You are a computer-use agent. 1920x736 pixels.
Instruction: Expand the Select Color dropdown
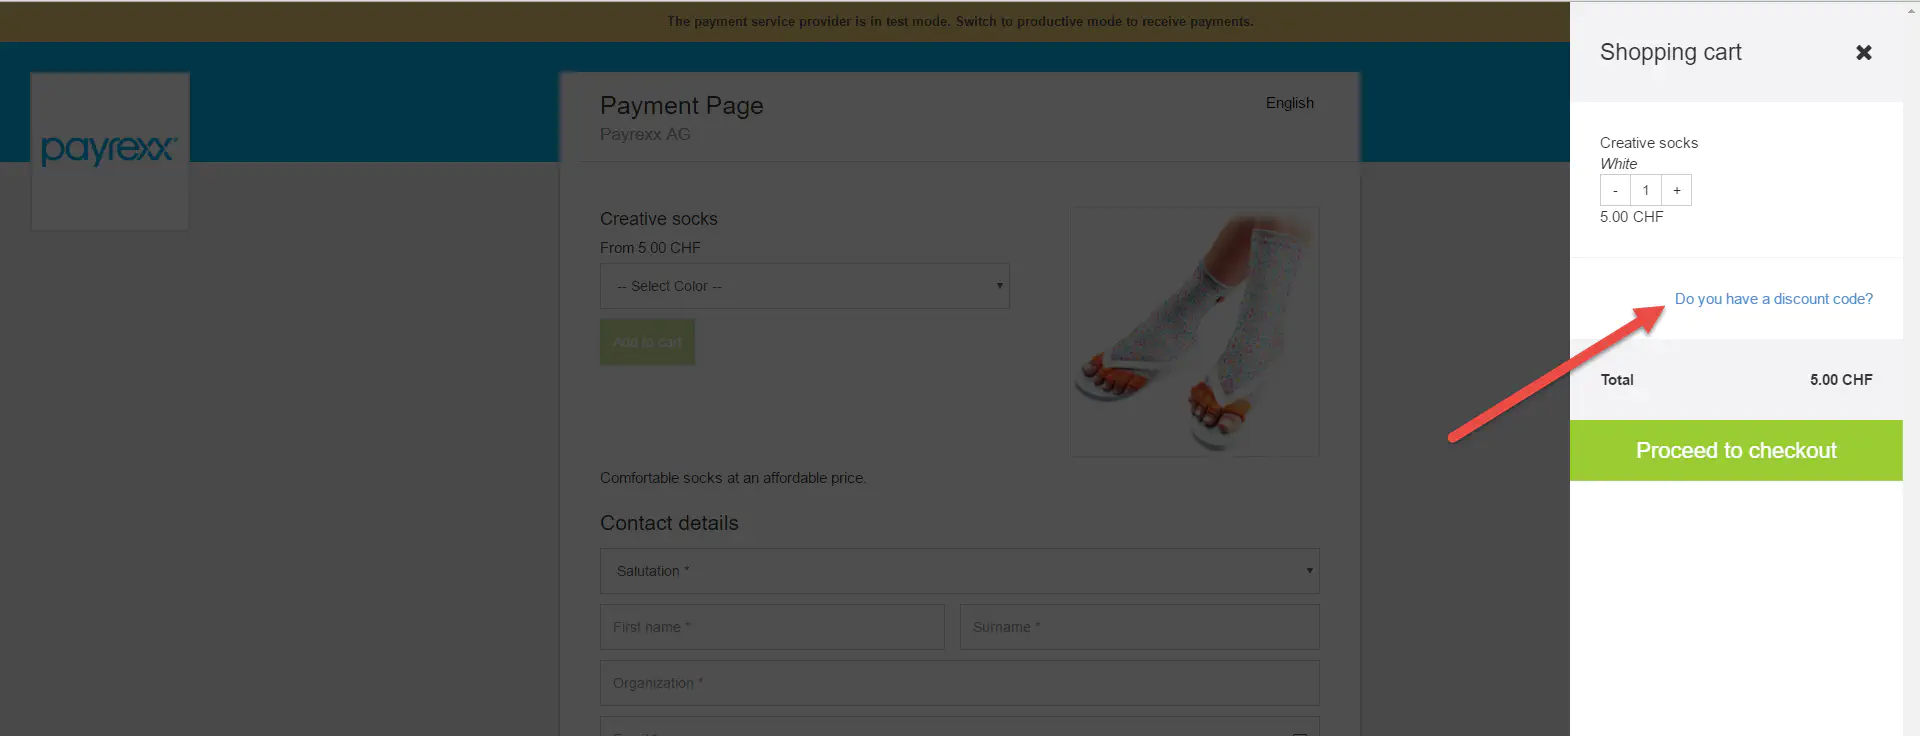point(804,286)
